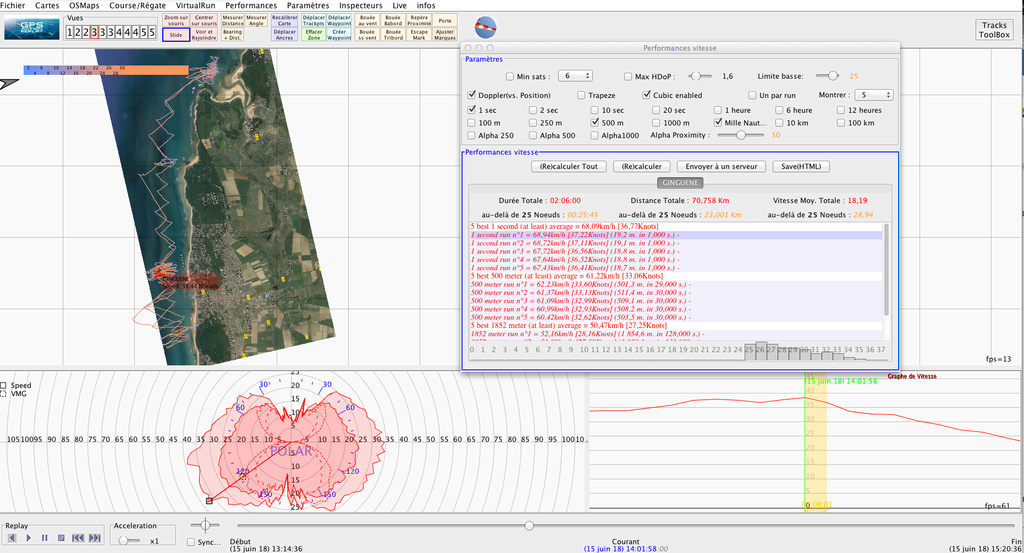The height and width of the screenshot is (553, 1024).
Task: Activate the Zoom sur souris tool
Action: [176, 20]
